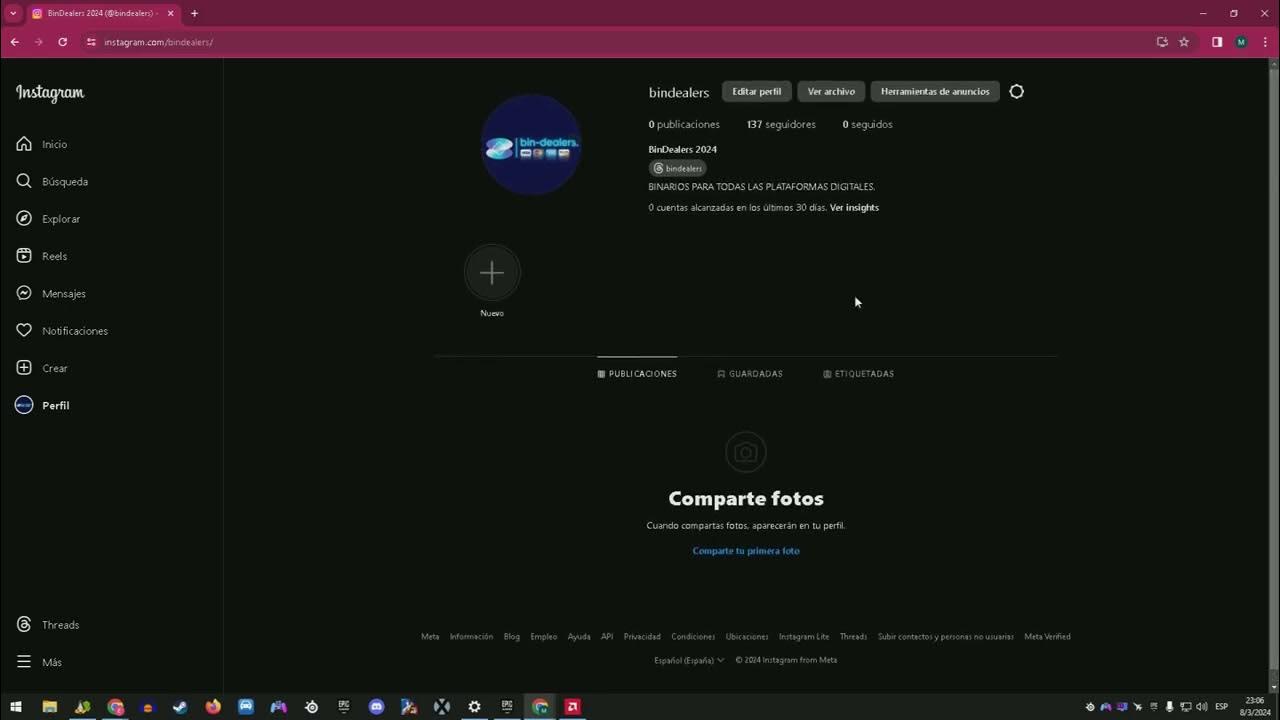Open Herramientas de anuncios
This screenshot has height=720, width=1280.
click(x=935, y=91)
